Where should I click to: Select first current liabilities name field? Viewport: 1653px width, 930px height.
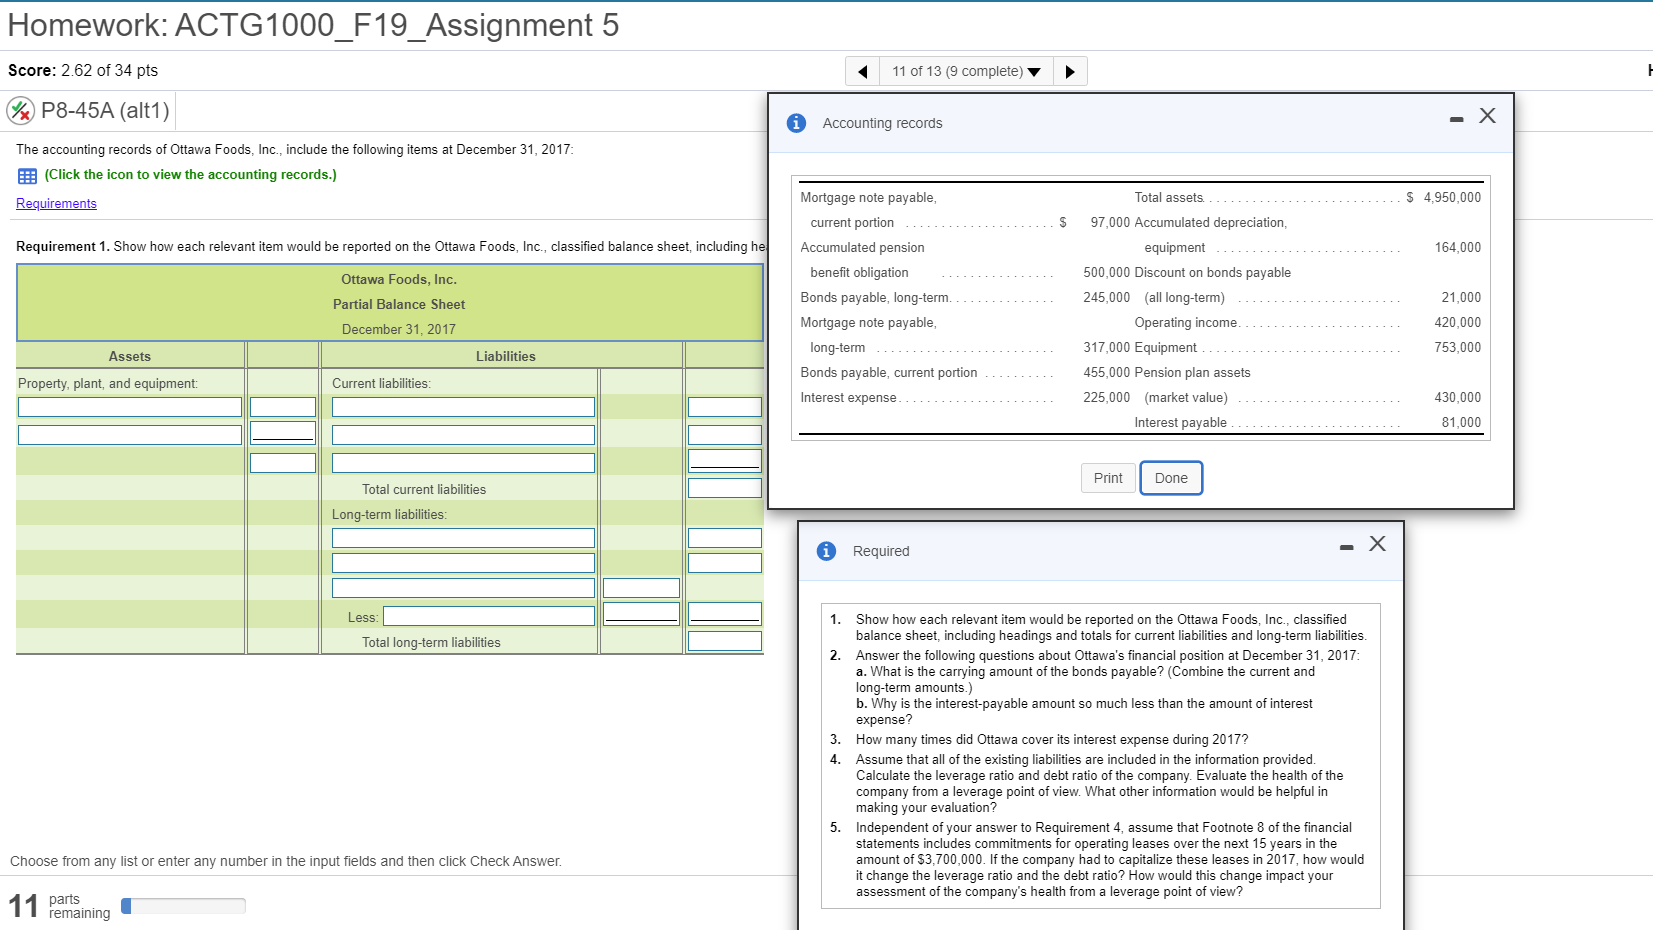coord(463,407)
